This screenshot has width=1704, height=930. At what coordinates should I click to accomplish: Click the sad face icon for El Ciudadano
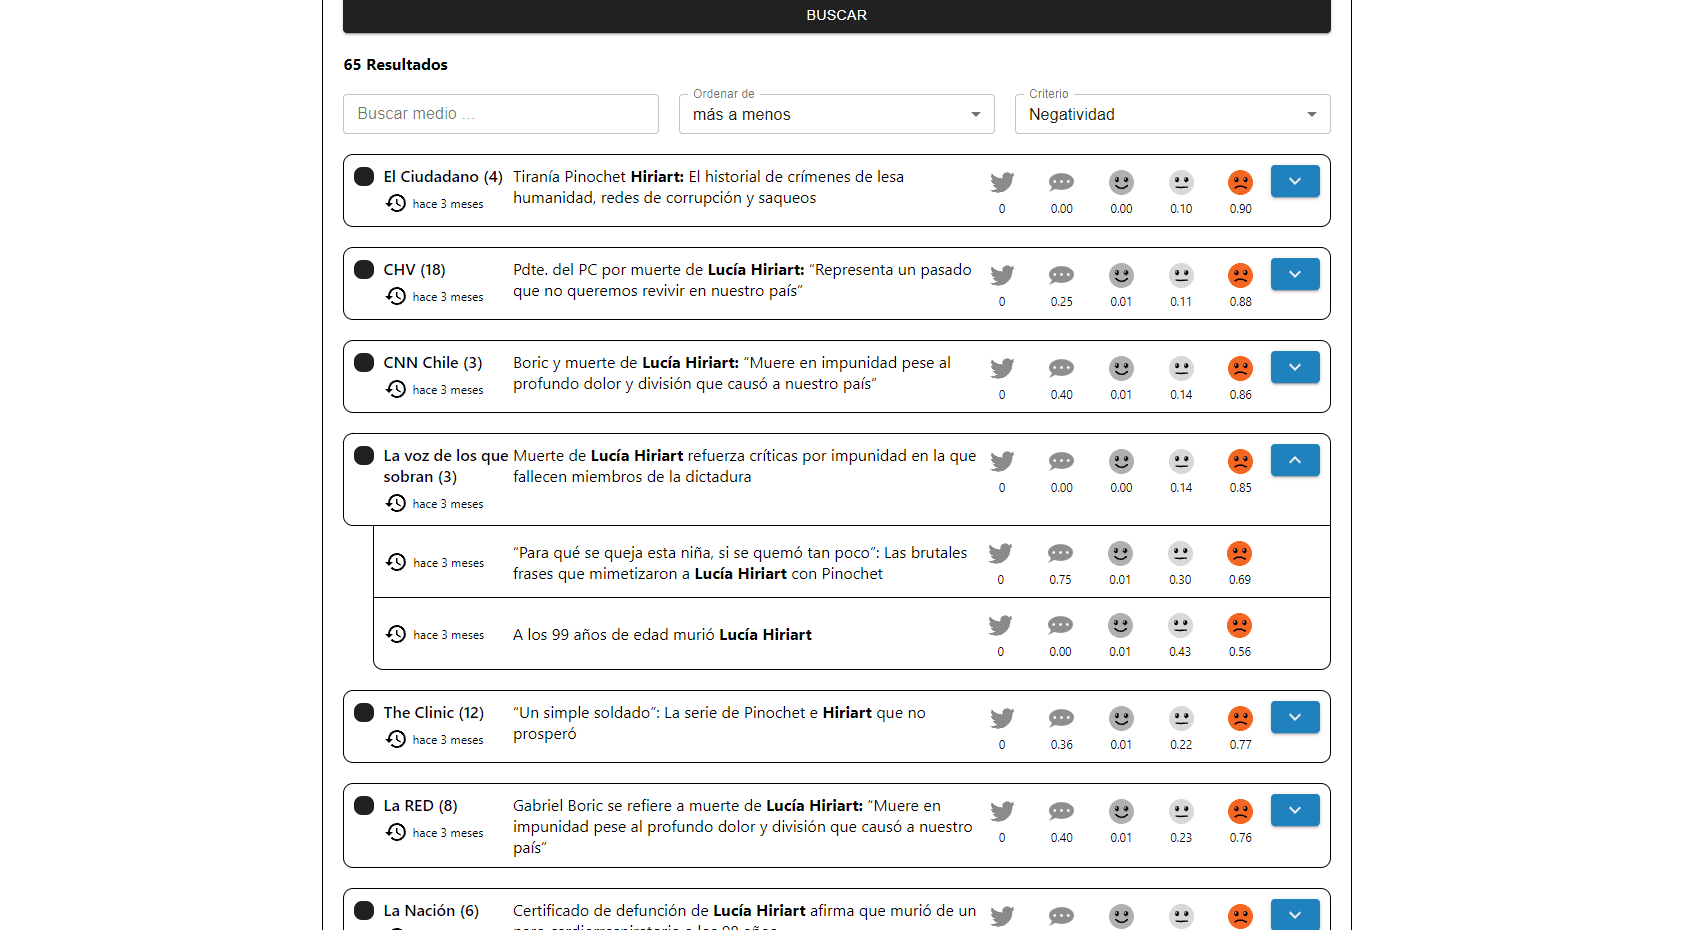(x=1240, y=182)
